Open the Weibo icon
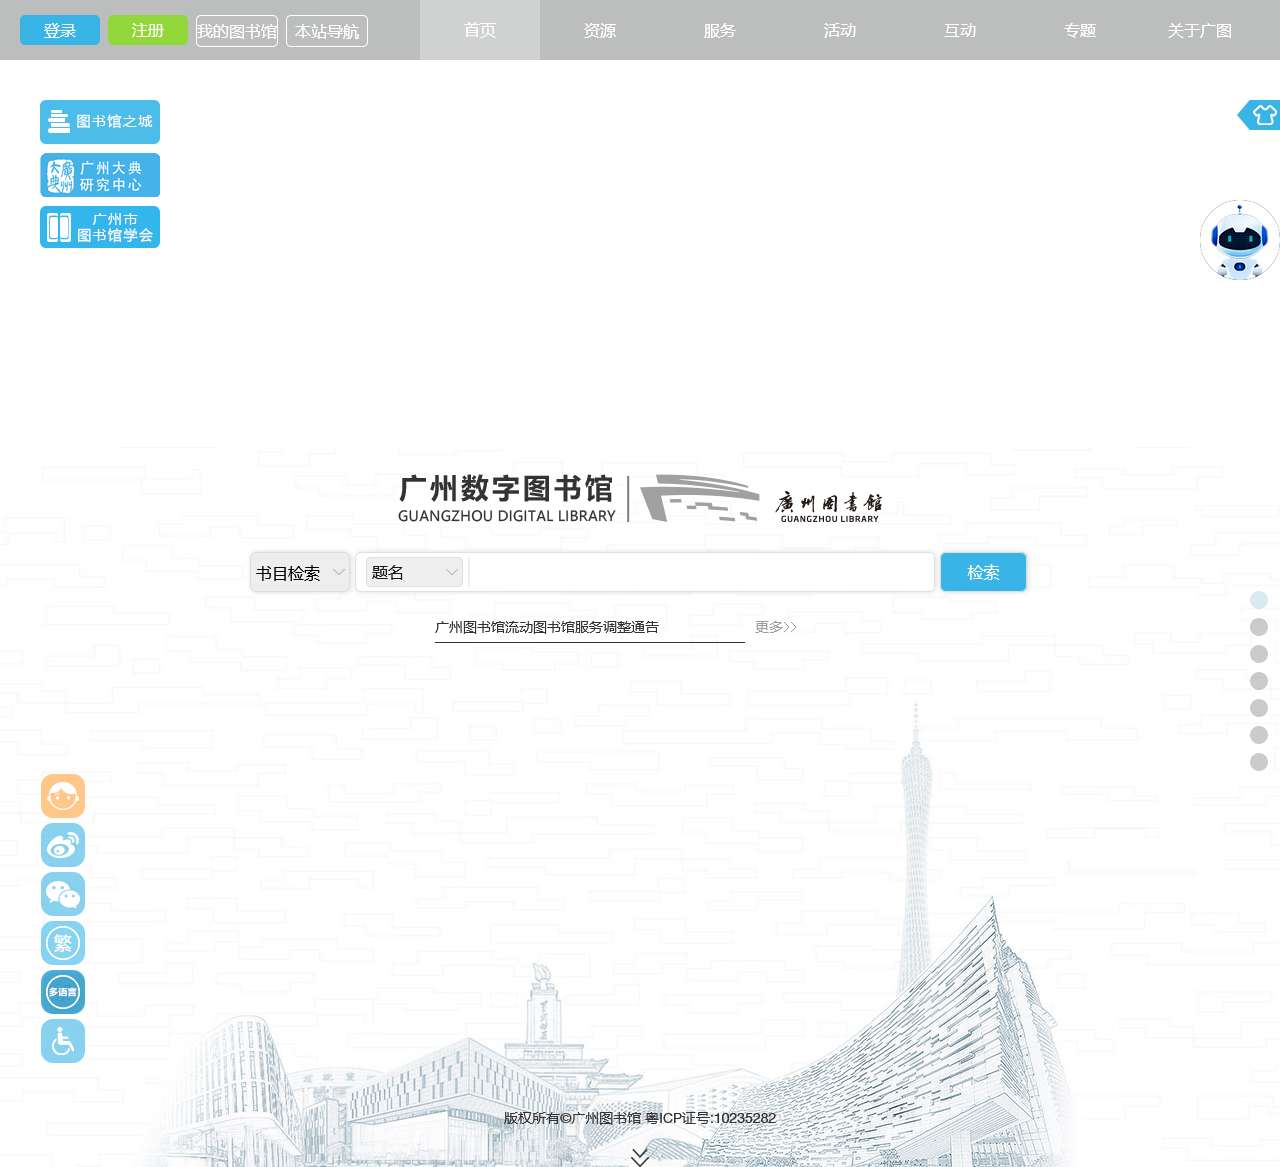The width and height of the screenshot is (1280, 1167). coord(63,846)
